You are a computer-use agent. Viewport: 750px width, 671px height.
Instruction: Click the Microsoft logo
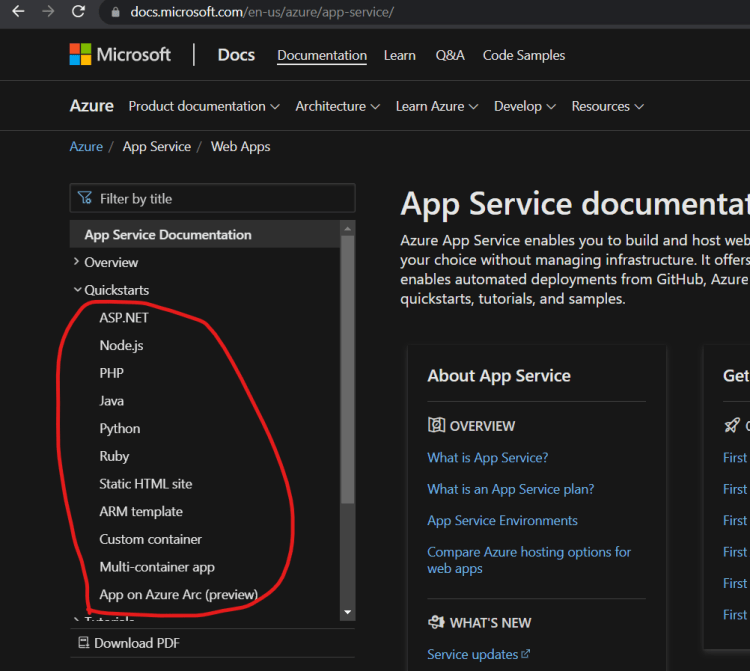(120, 55)
